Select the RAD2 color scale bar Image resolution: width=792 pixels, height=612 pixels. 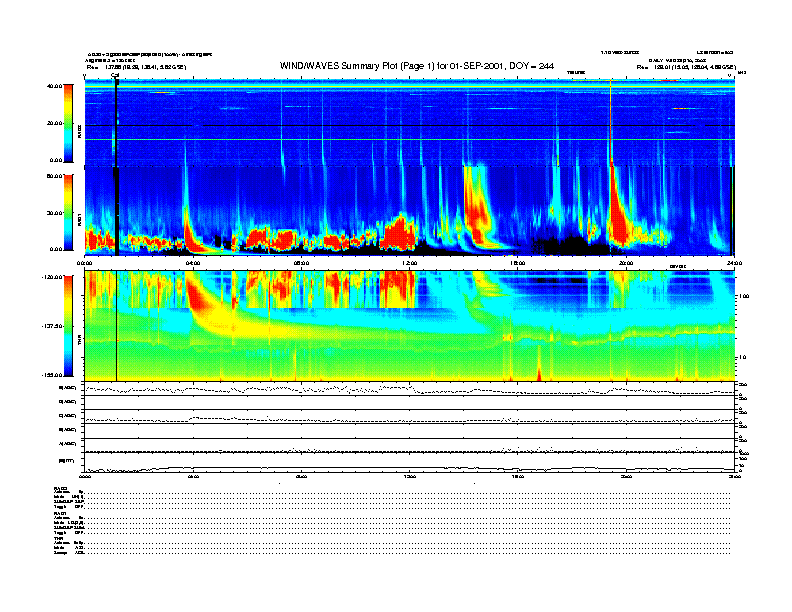[x=68, y=123]
